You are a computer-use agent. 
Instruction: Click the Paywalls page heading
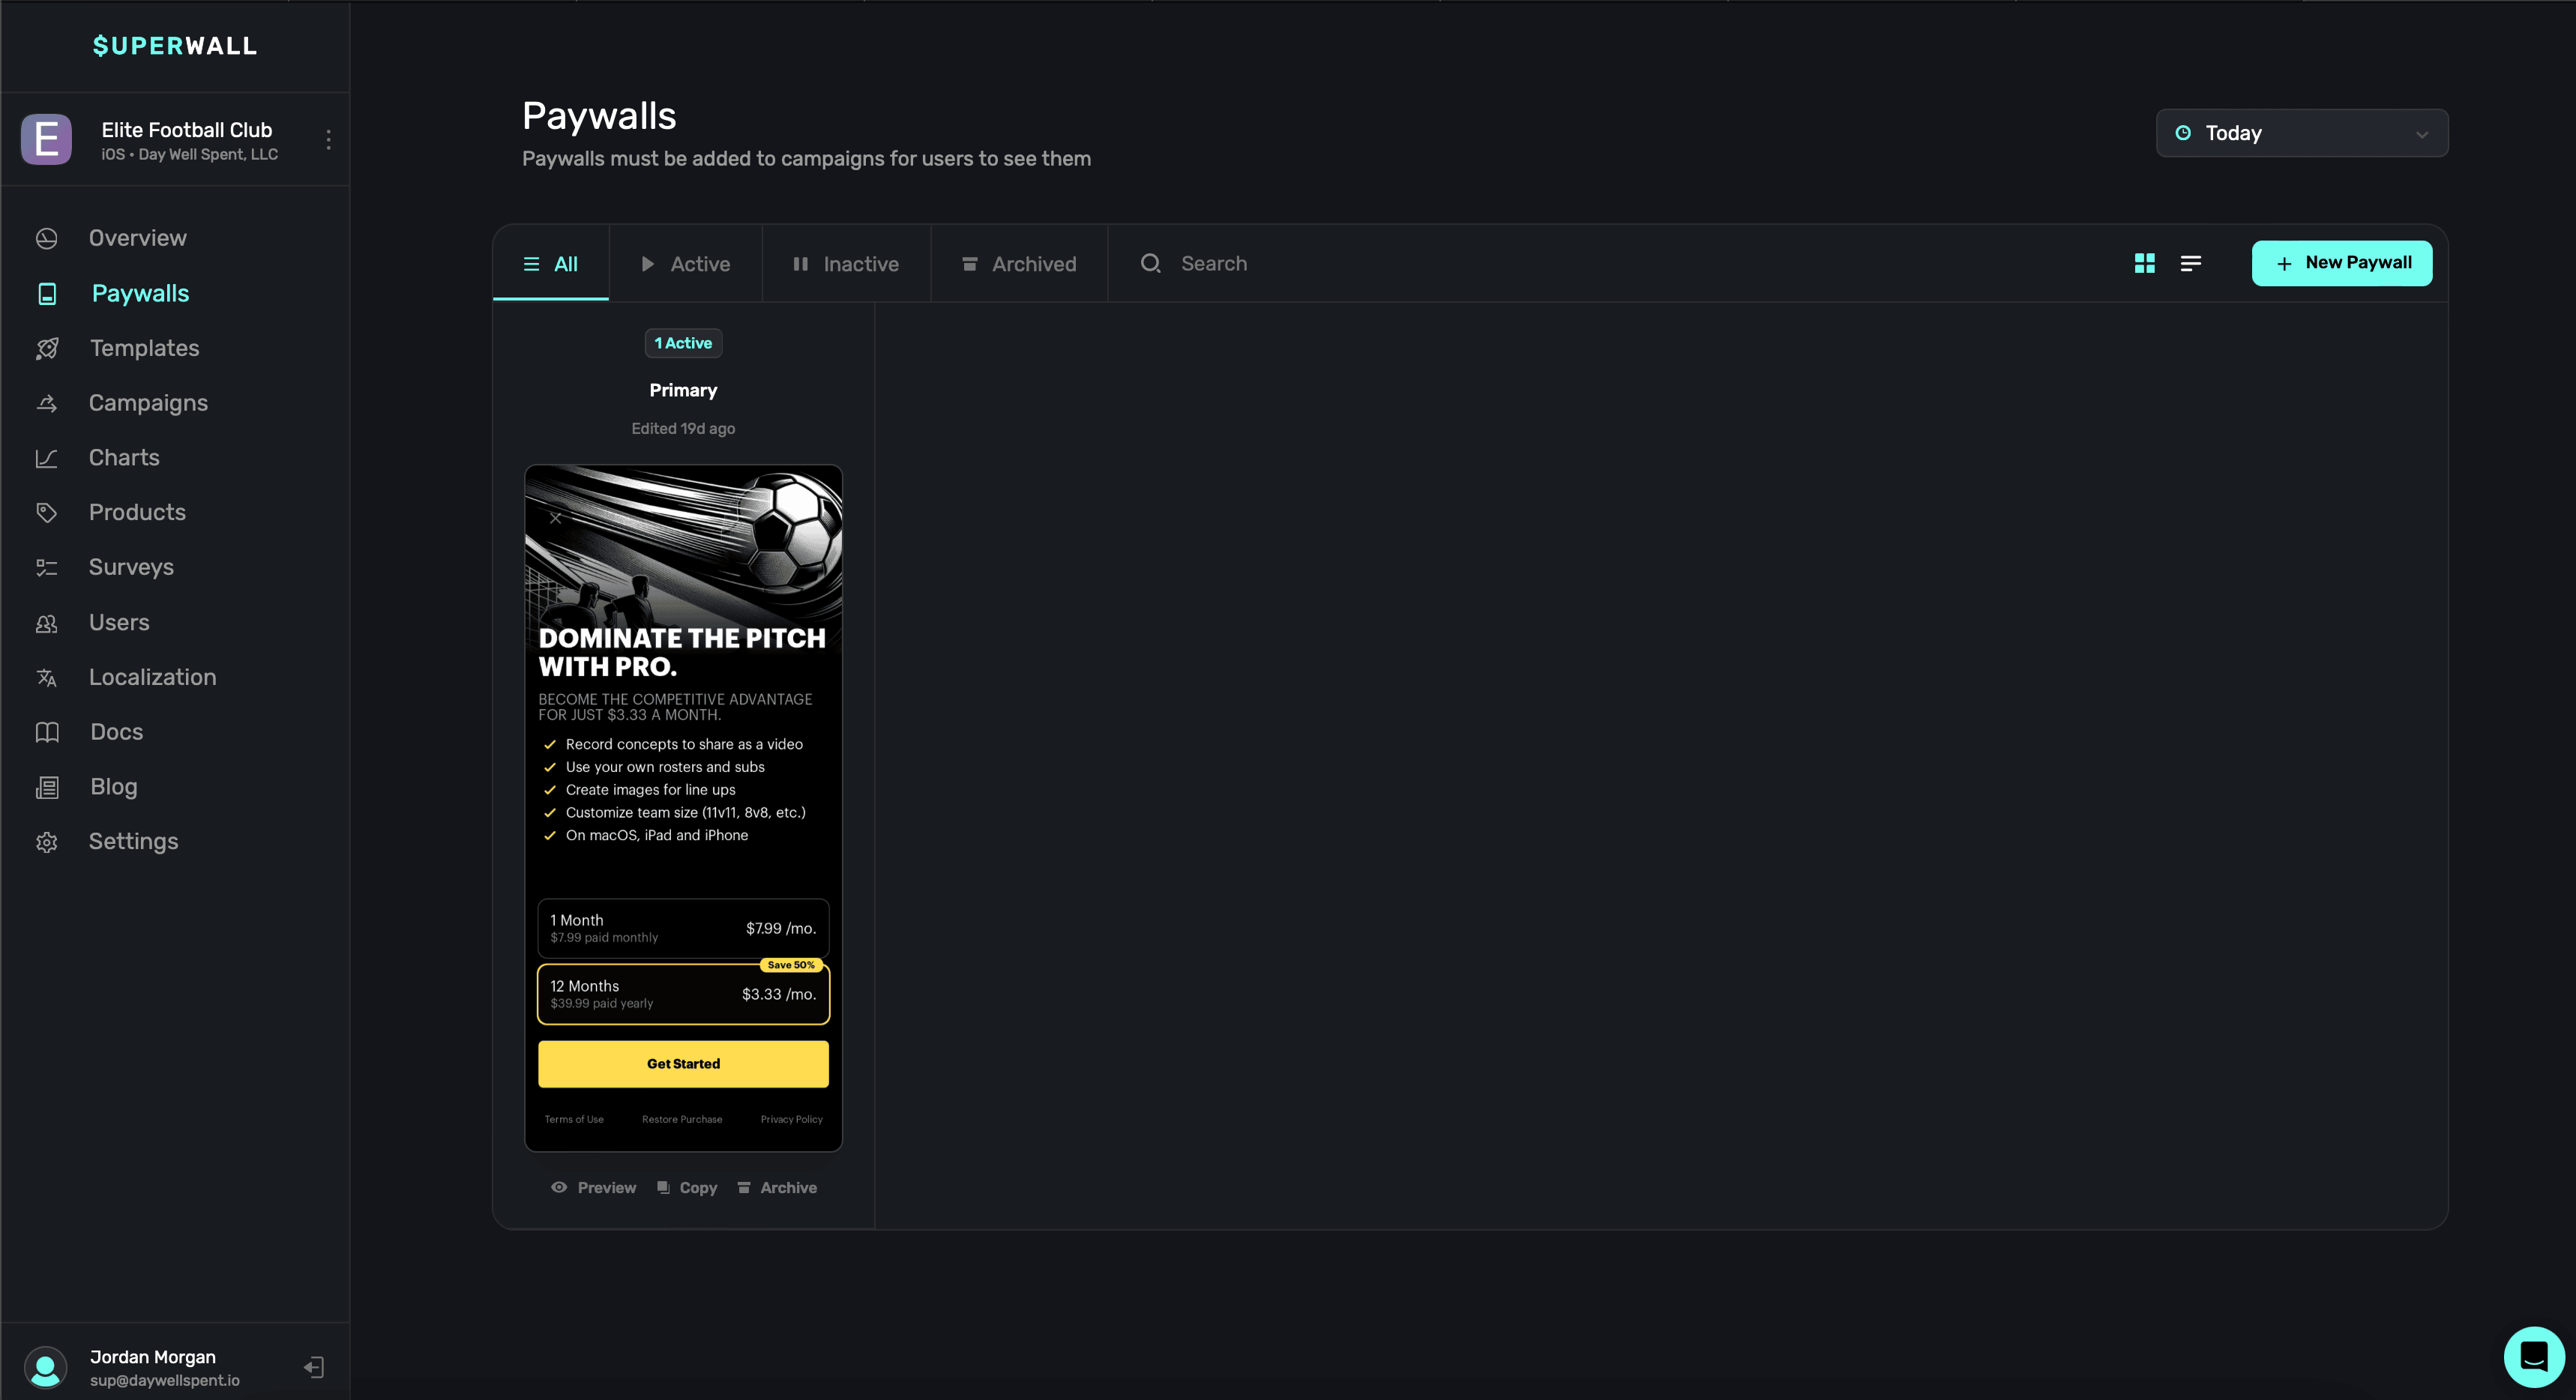click(x=599, y=116)
